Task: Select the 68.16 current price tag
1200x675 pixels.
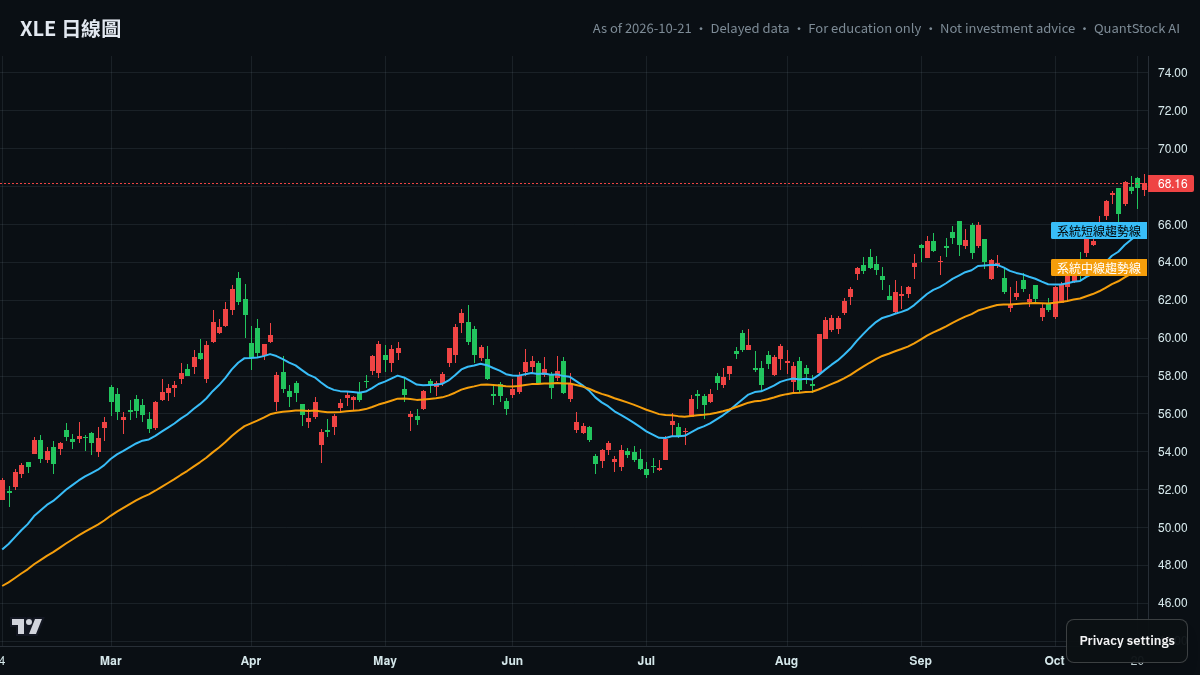Action: (1172, 184)
